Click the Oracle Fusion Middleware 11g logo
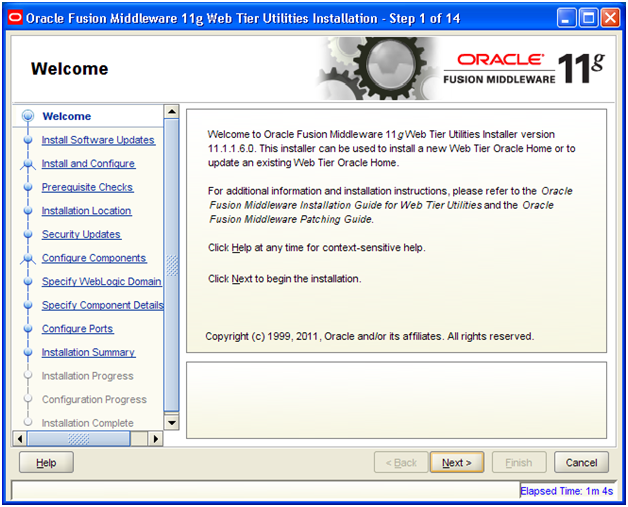The height and width of the screenshot is (507, 628). pyautogui.click(x=524, y=69)
